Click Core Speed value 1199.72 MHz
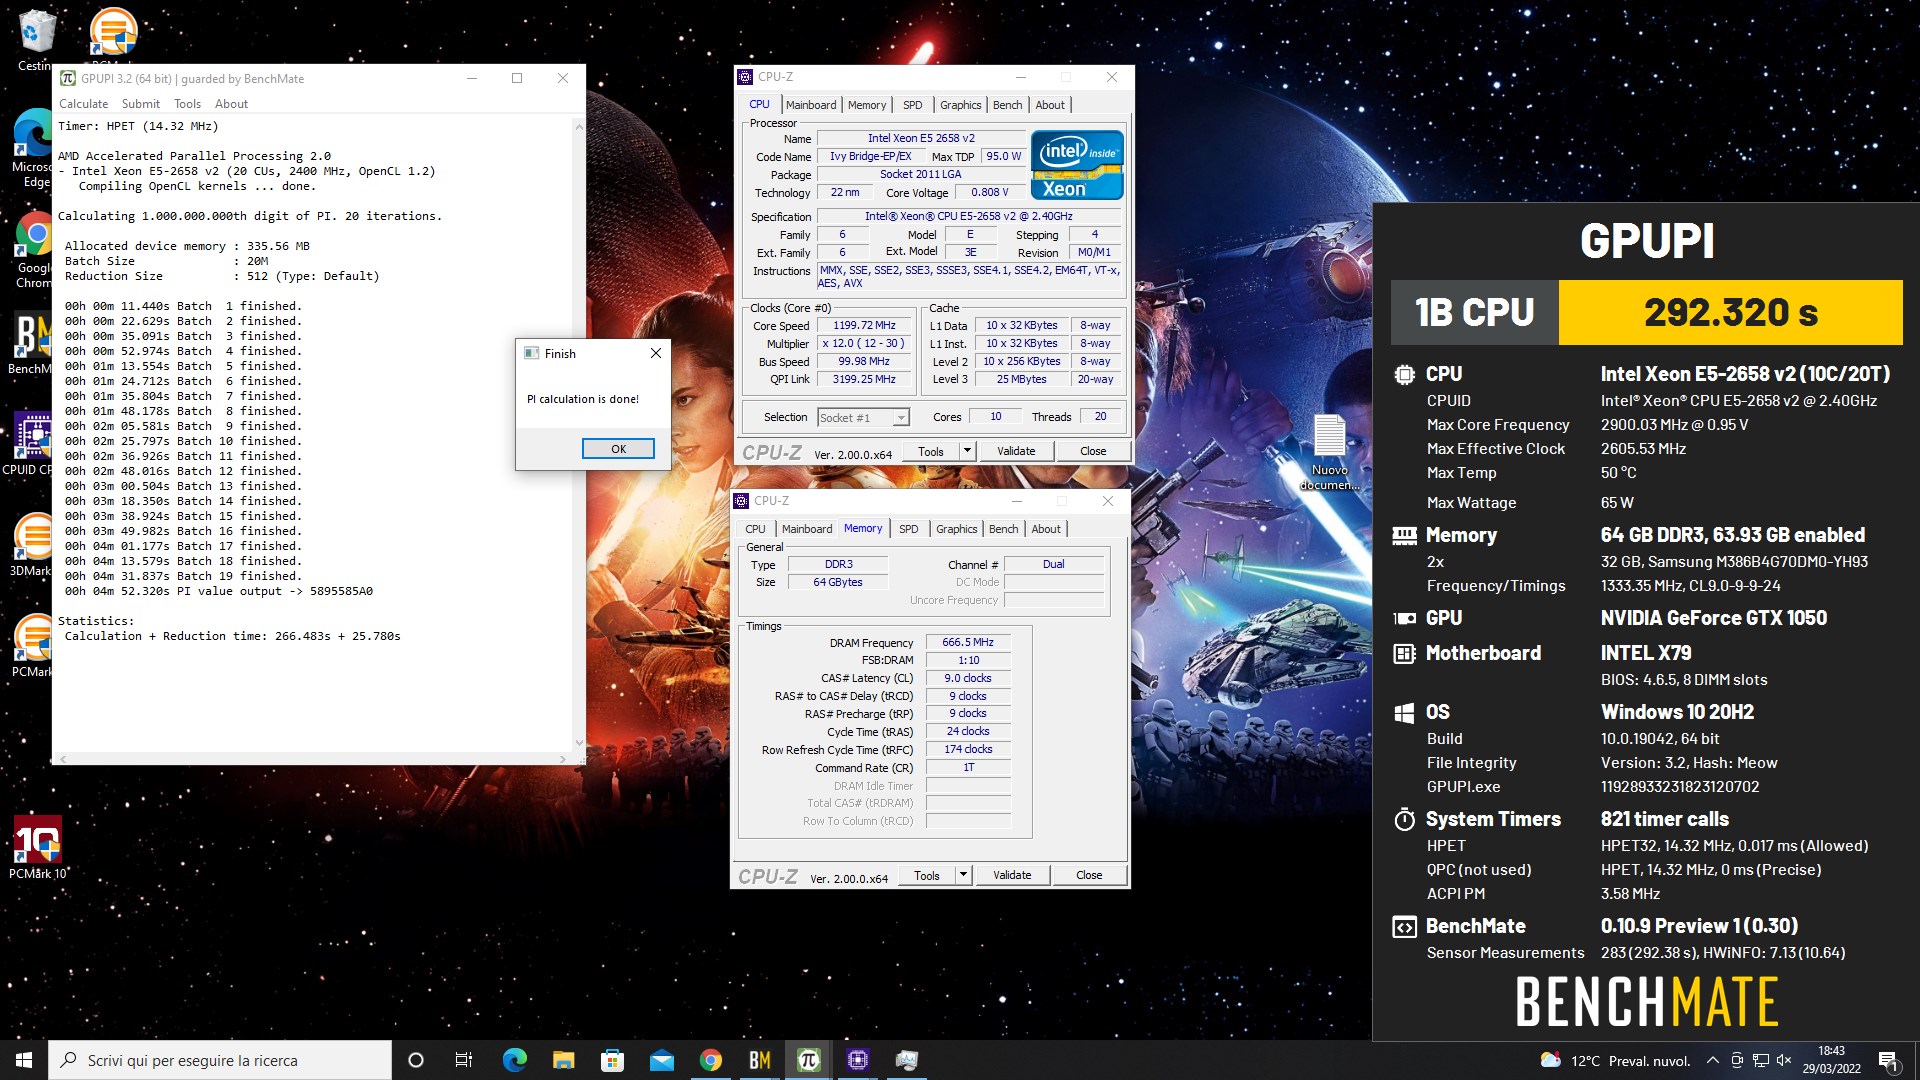The height and width of the screenshot is (1080, 1920). click(864, 326)
